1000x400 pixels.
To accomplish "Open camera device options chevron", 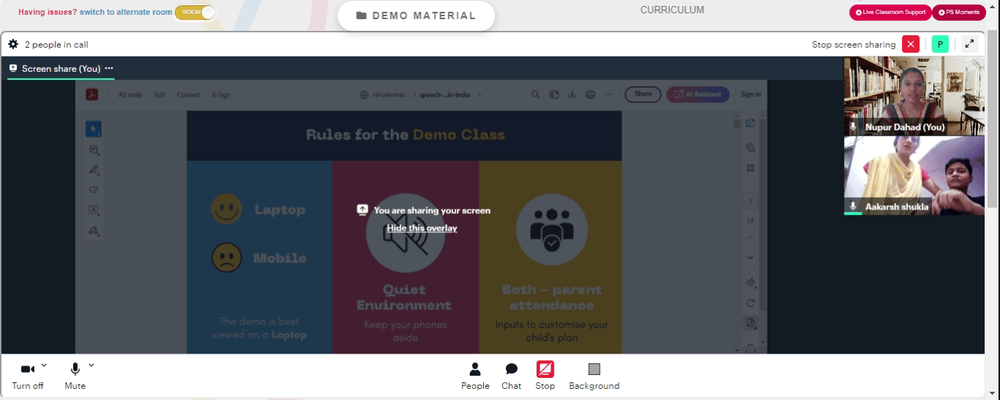I will 44,366.
